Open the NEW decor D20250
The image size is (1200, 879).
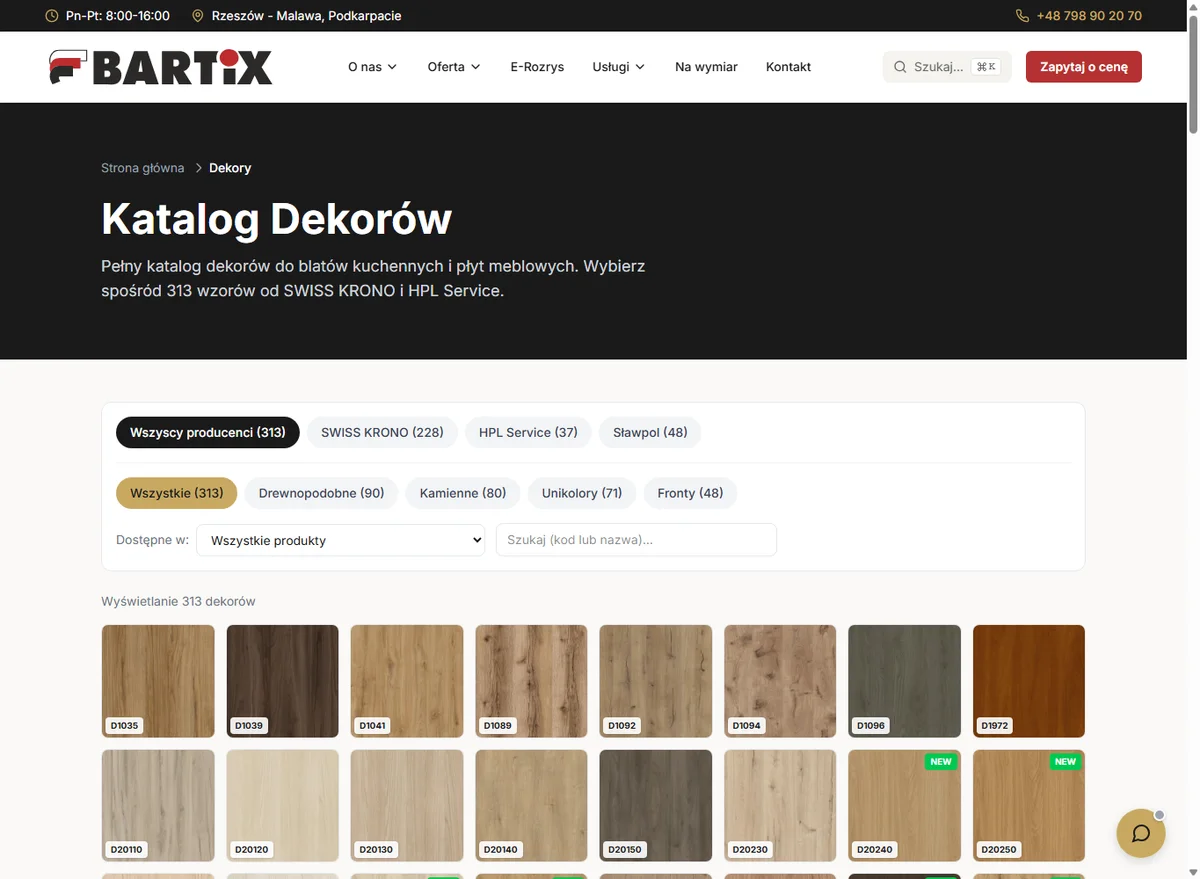click(x=1029, y=806)
